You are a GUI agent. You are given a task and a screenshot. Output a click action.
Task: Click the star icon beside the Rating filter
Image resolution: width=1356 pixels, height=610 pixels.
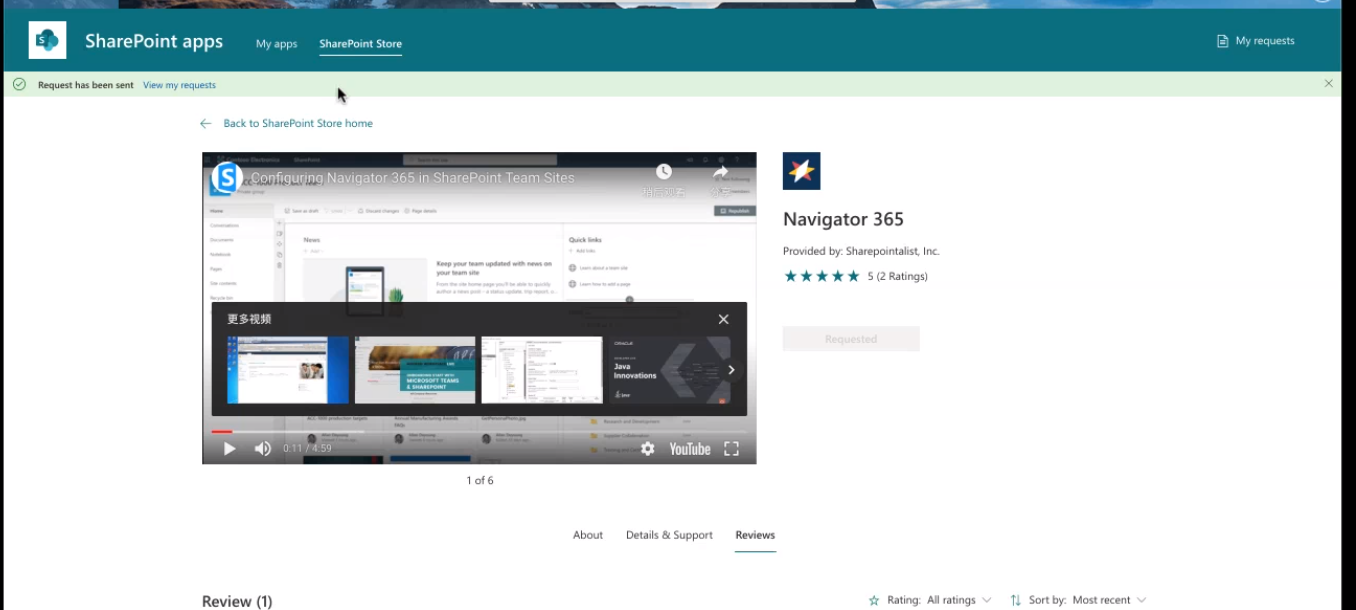pyautogui.click(x=872, y=599)
